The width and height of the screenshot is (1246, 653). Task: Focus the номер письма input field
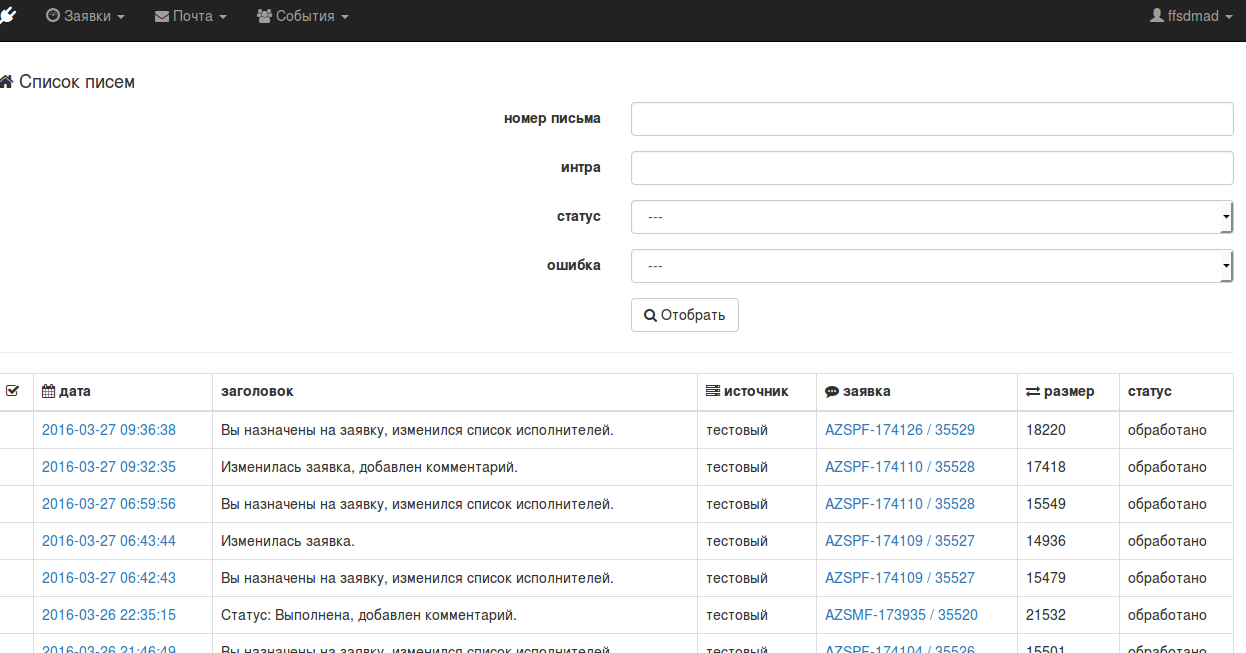click(931, 119)
